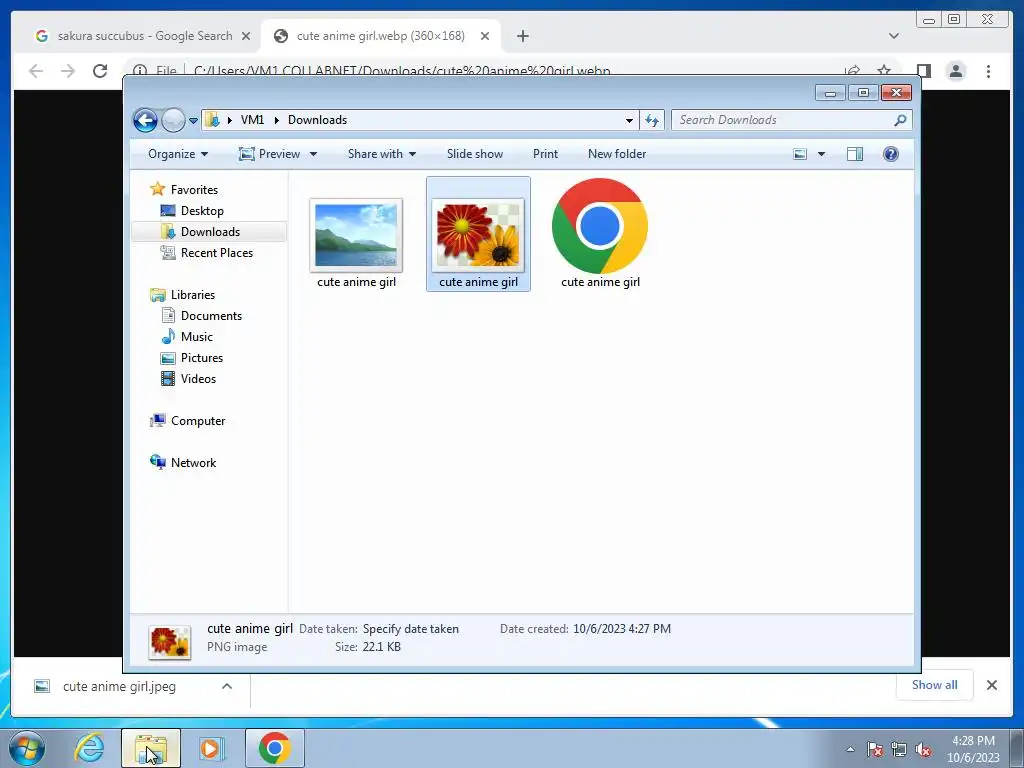Open downloaded cute anime girl.jpeg in Chrome bar
This screenshot has width=1024, height=768.
(x=120, y=686)
